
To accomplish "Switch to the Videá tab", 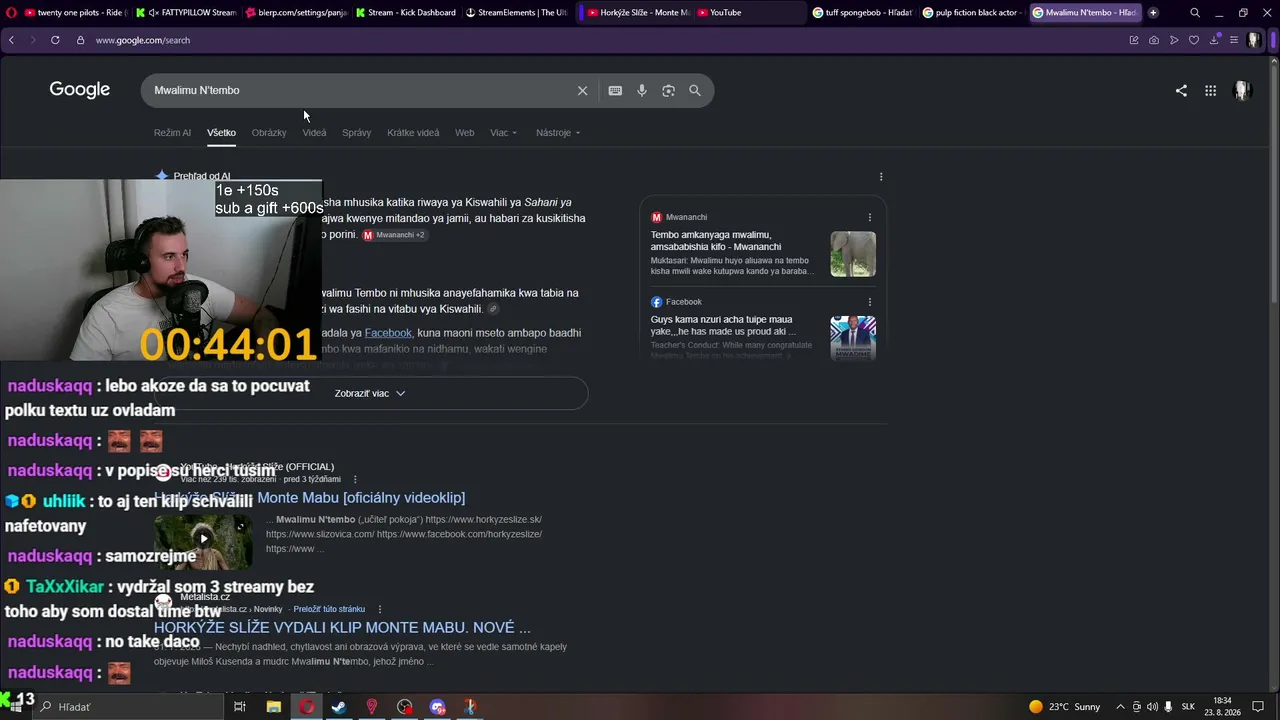I will (314, 133).
